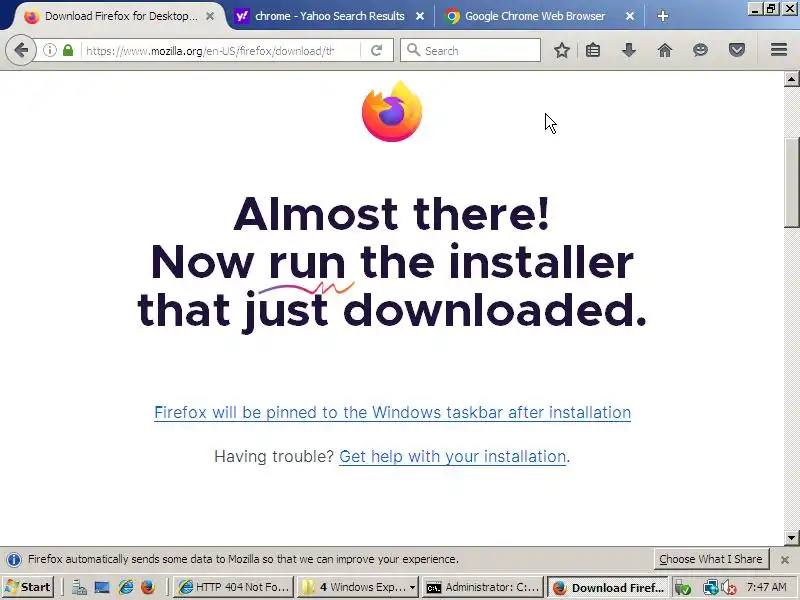This screenshot has width=800, height=600.
Task: Open the downloads arrow panel
Action: (629, 50)
